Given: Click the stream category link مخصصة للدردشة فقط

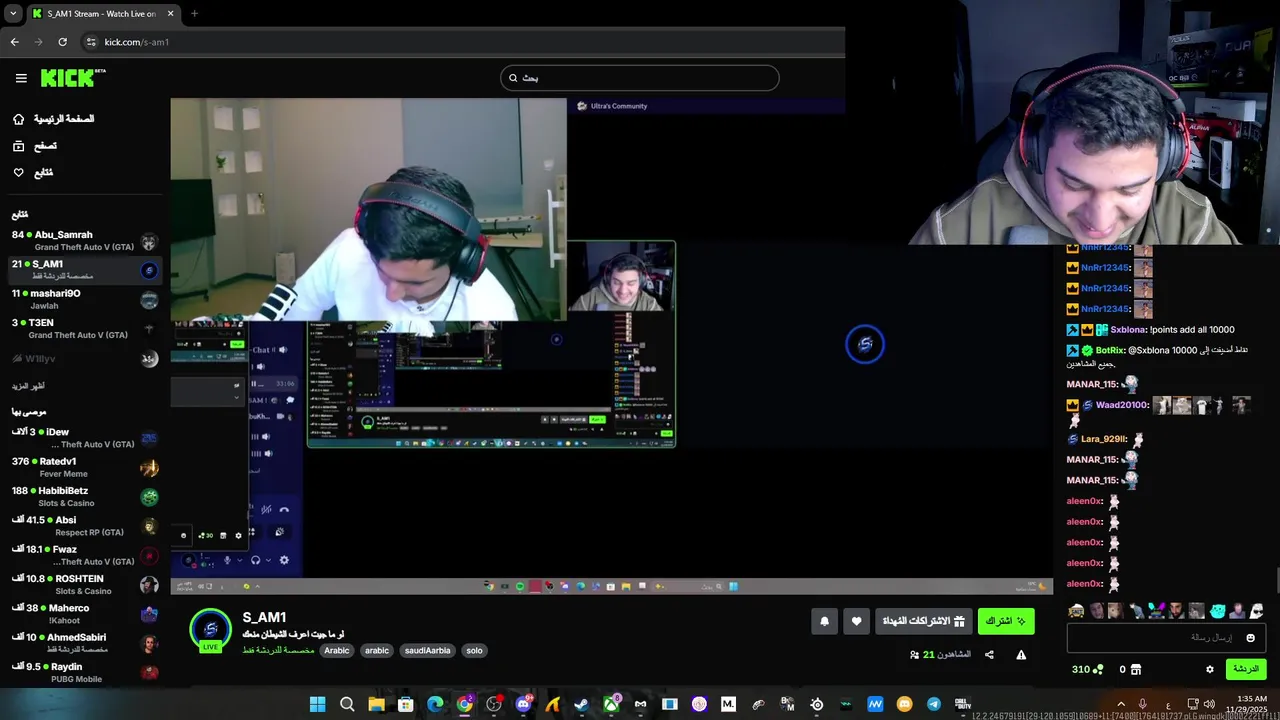Looking at the screenshot, I should 279,650.
